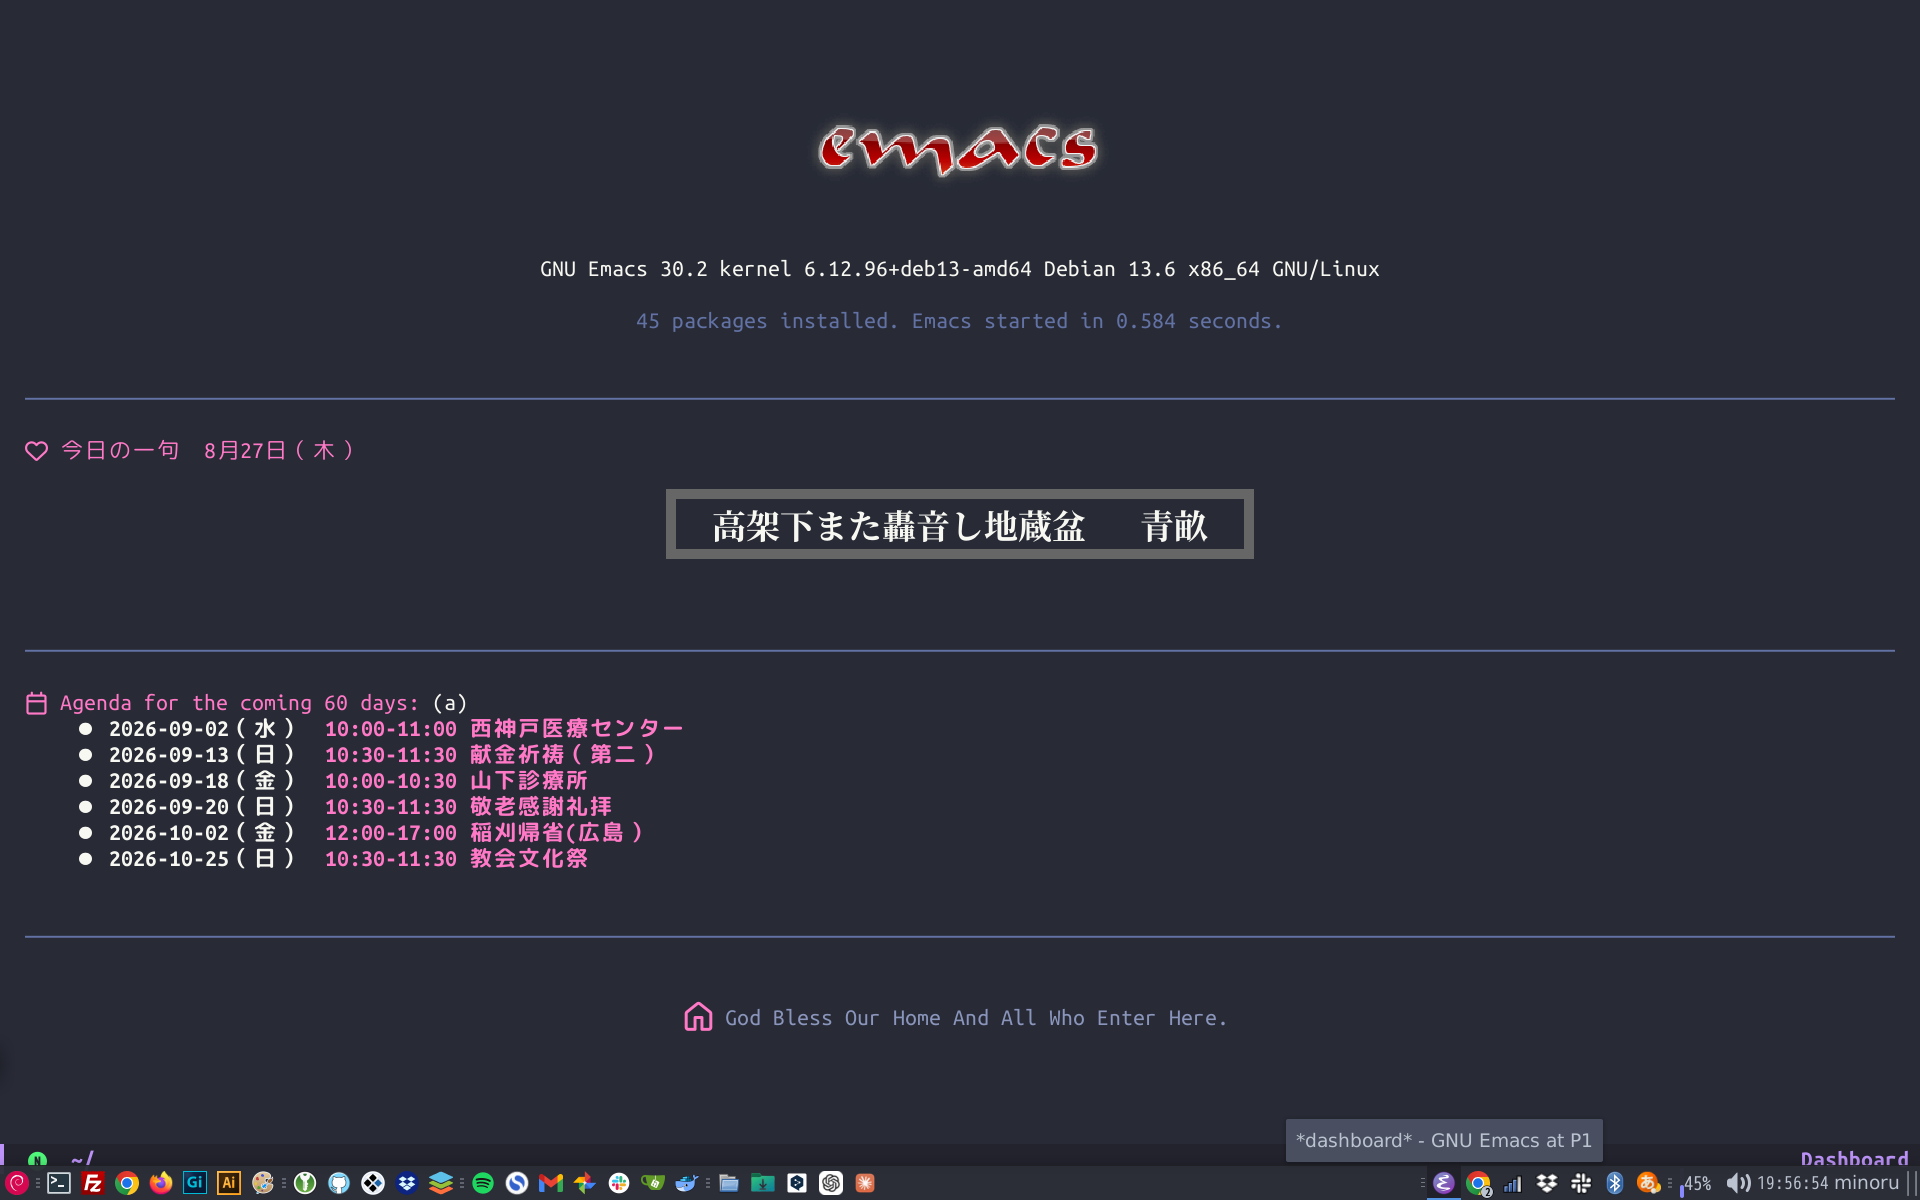
Task: Click the Emacs logo banner
Action: tap(958, 149)
